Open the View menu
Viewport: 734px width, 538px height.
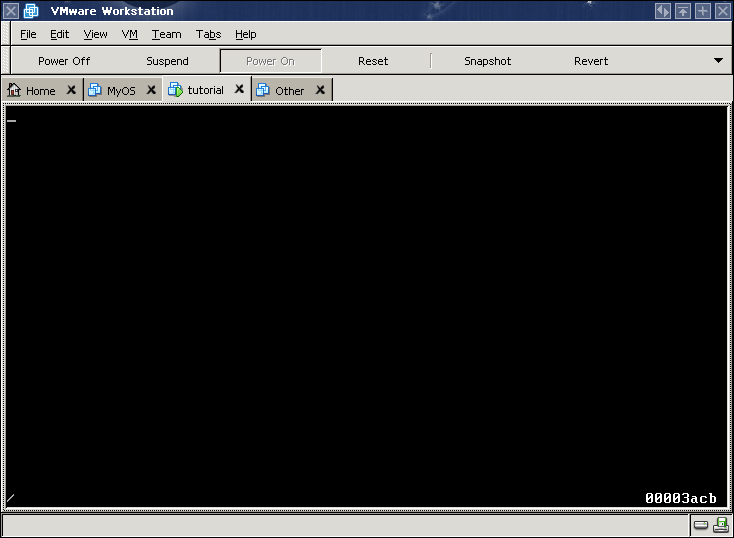[x=95, y=34]
